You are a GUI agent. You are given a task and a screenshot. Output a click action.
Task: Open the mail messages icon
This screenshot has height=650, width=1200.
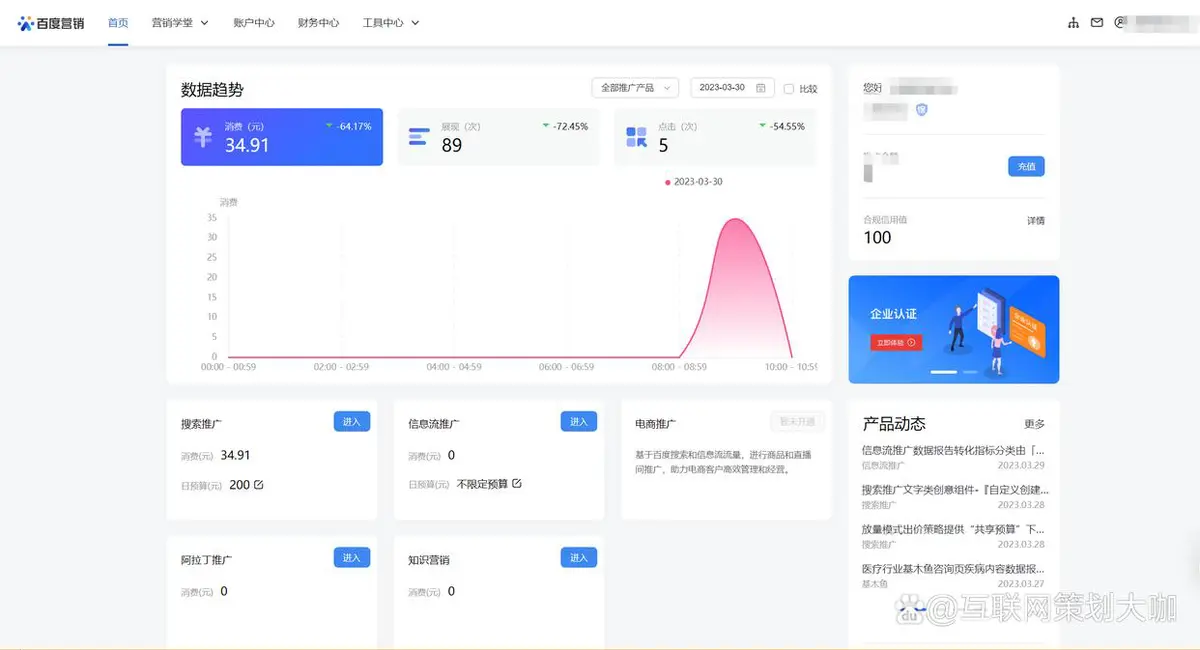1097,22
